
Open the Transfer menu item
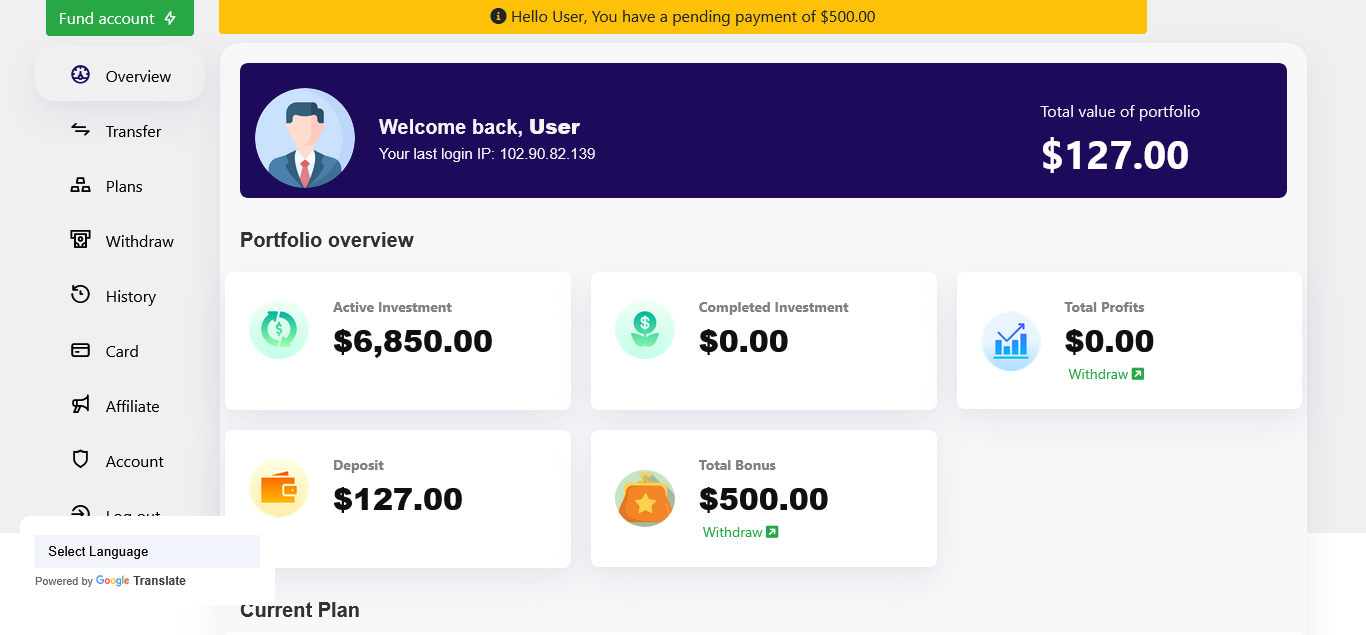[x=133, y=131]
